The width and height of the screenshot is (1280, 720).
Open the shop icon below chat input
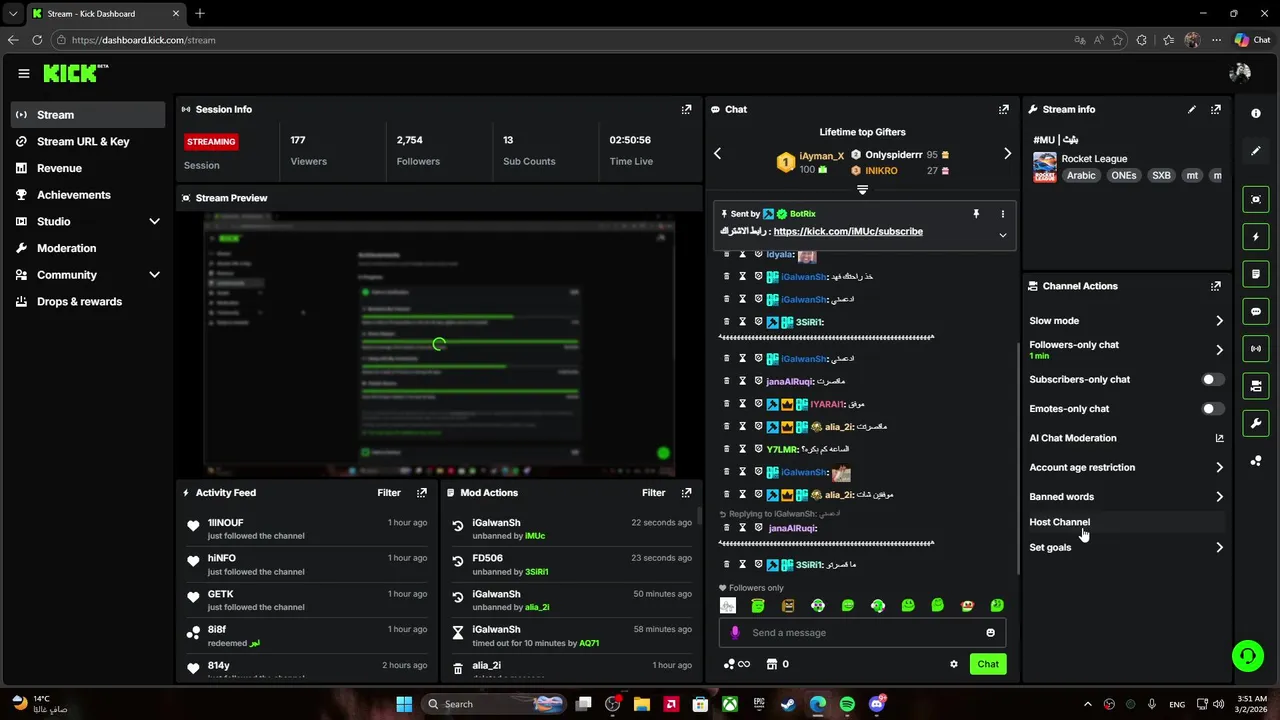771,664
